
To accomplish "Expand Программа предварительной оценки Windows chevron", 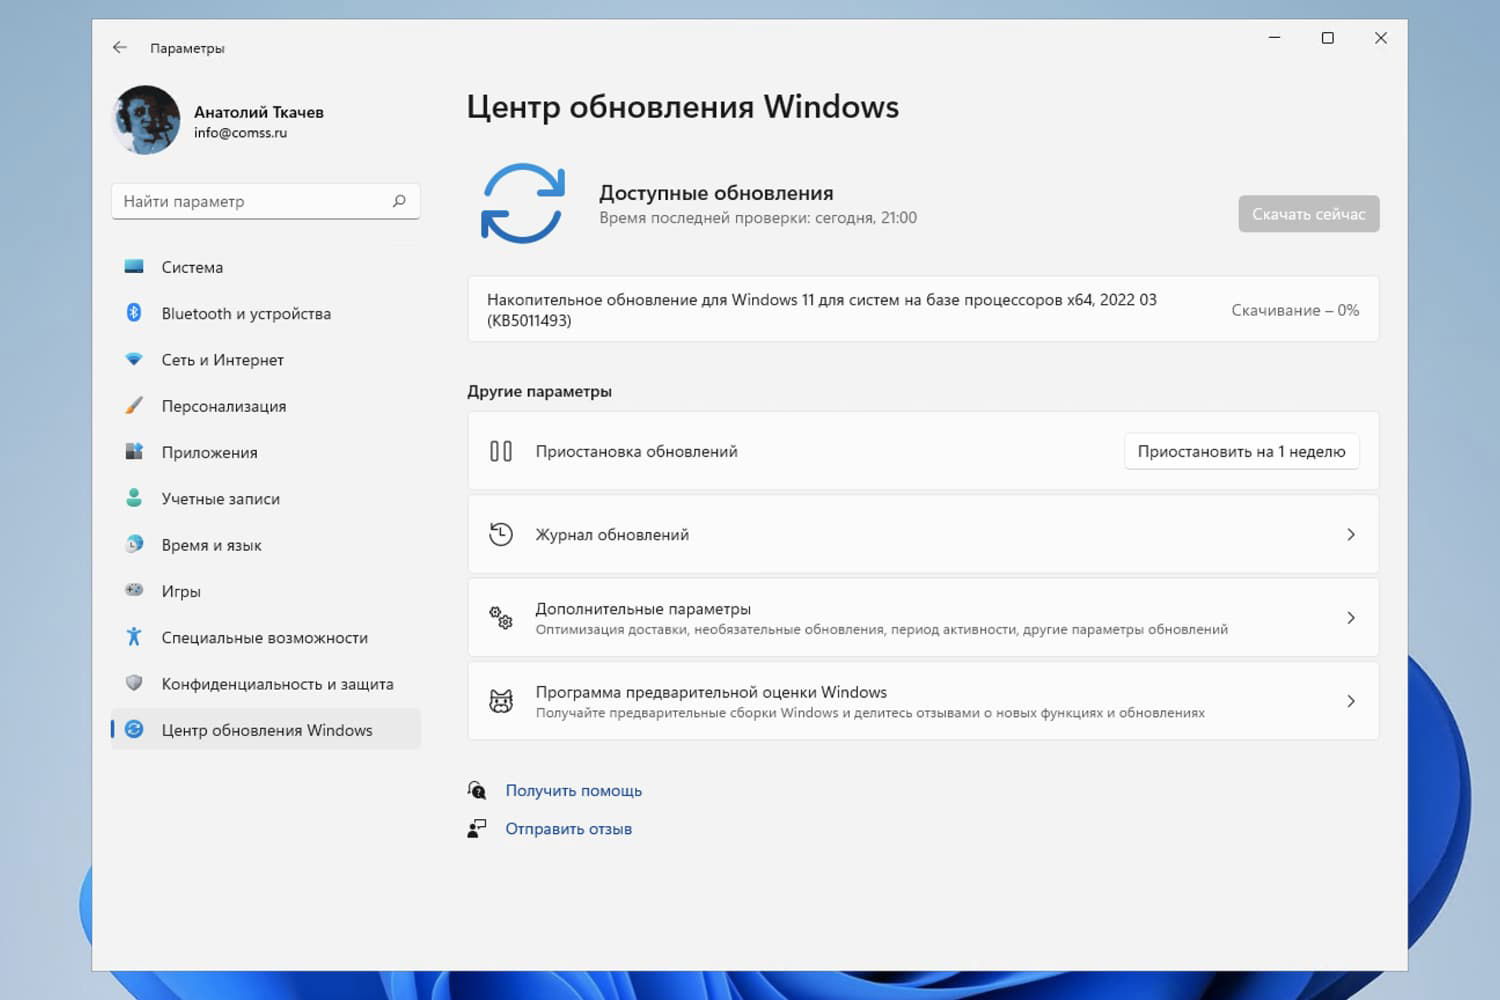I will [1351, 701].
